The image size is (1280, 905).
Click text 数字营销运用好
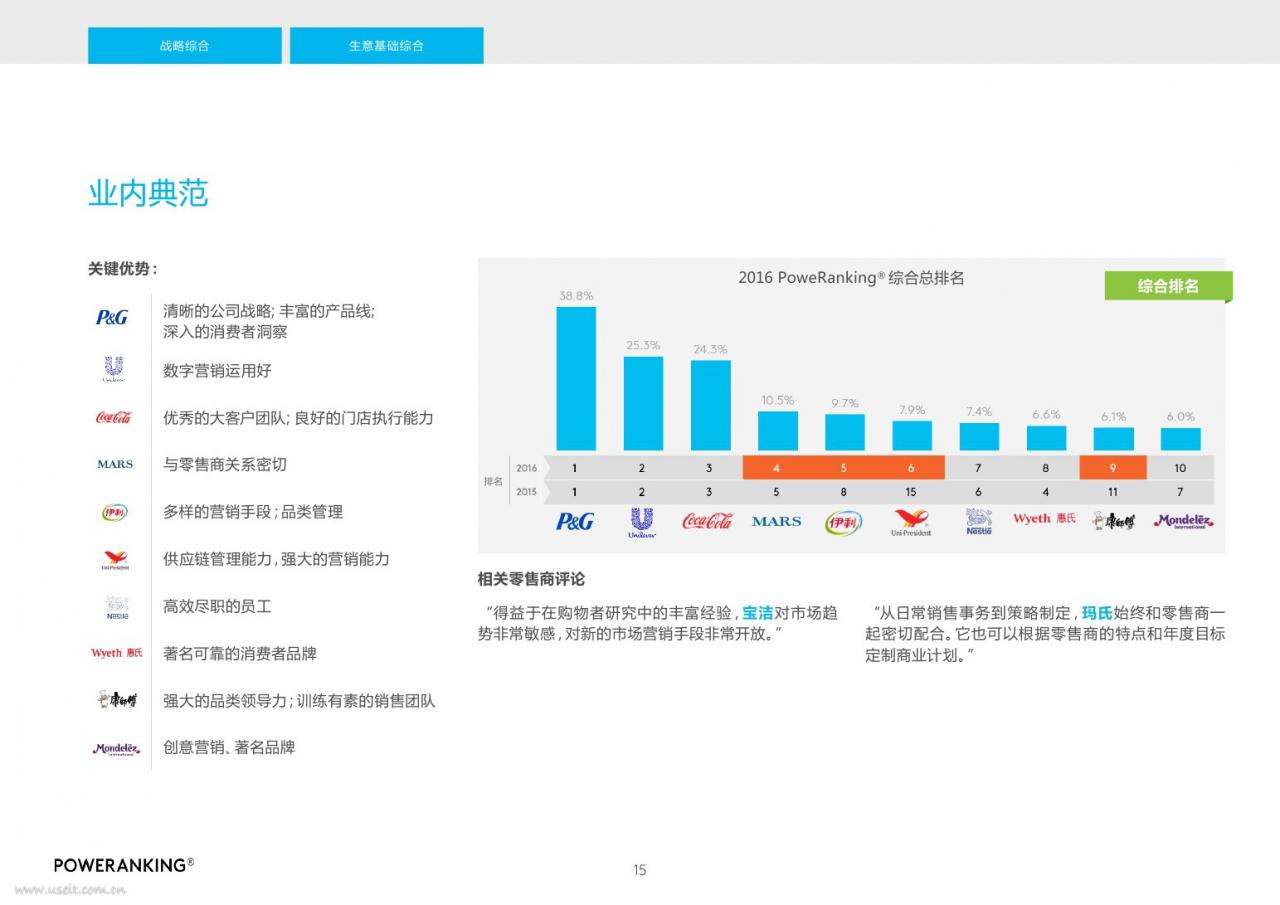(x=217, y=371)
